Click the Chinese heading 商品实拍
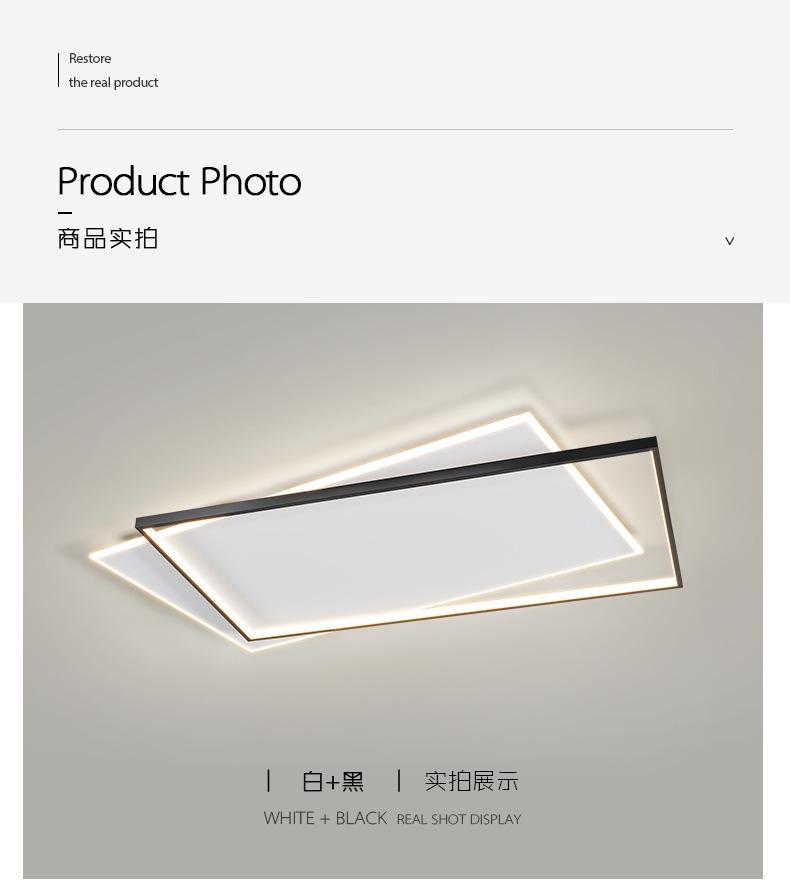The image size is (790, 893). (x=108, y=238)
